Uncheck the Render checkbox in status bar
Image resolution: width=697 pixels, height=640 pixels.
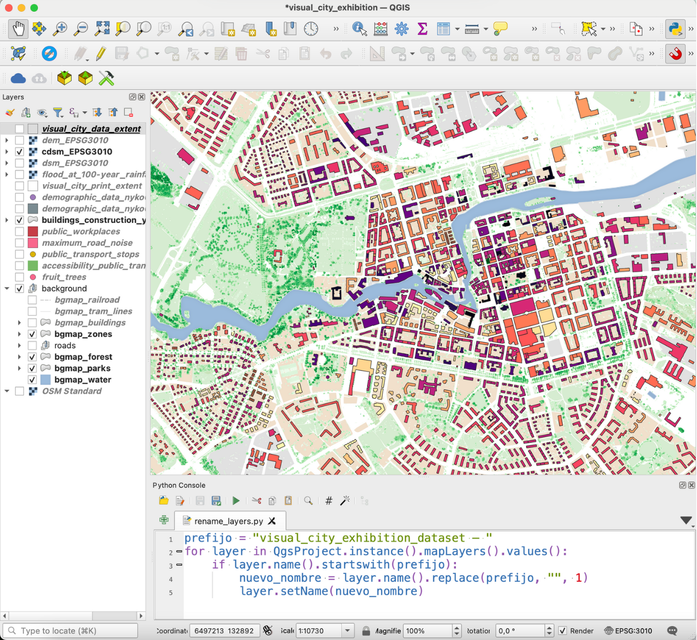(x=562, y=631)
